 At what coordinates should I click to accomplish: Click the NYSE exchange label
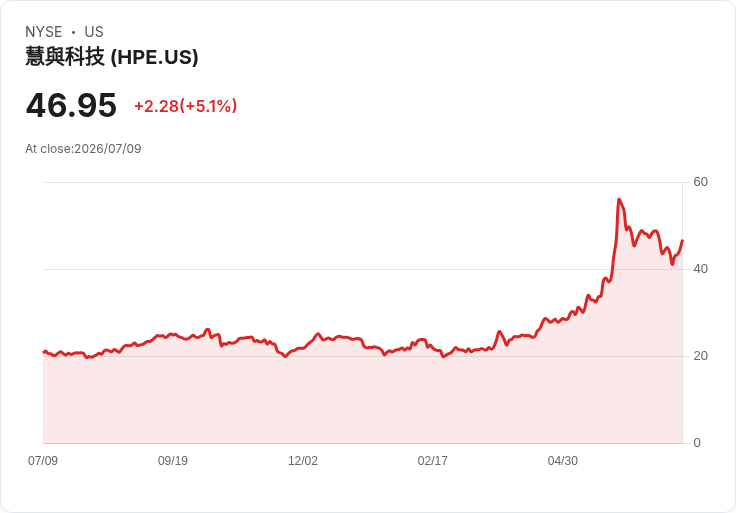(44, 32)
